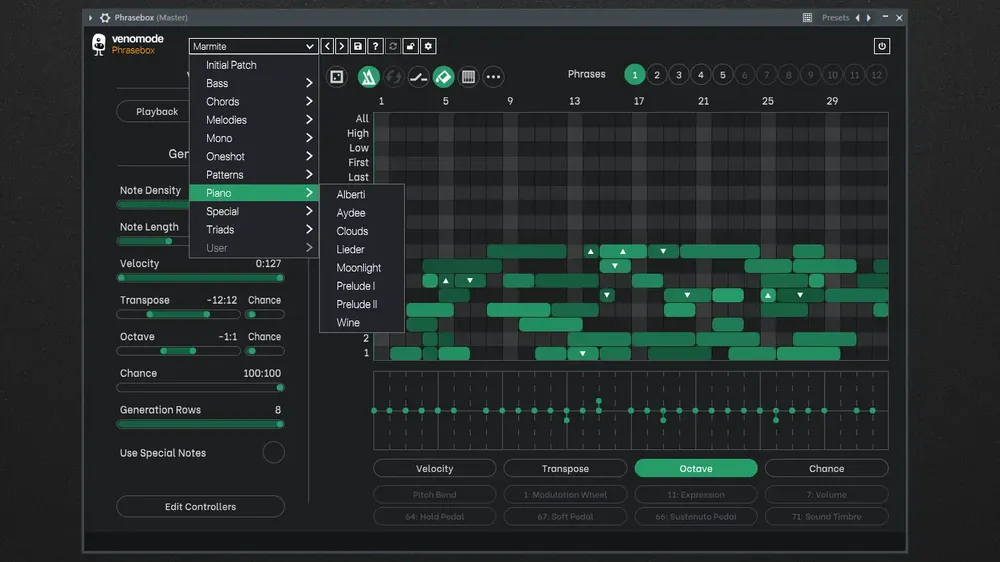Image resolution: width=1000 pixels, height=562 pixels.
Task: Adjust the Generation Rows slider
Action: pyautogui.click(x=200, y=424)
